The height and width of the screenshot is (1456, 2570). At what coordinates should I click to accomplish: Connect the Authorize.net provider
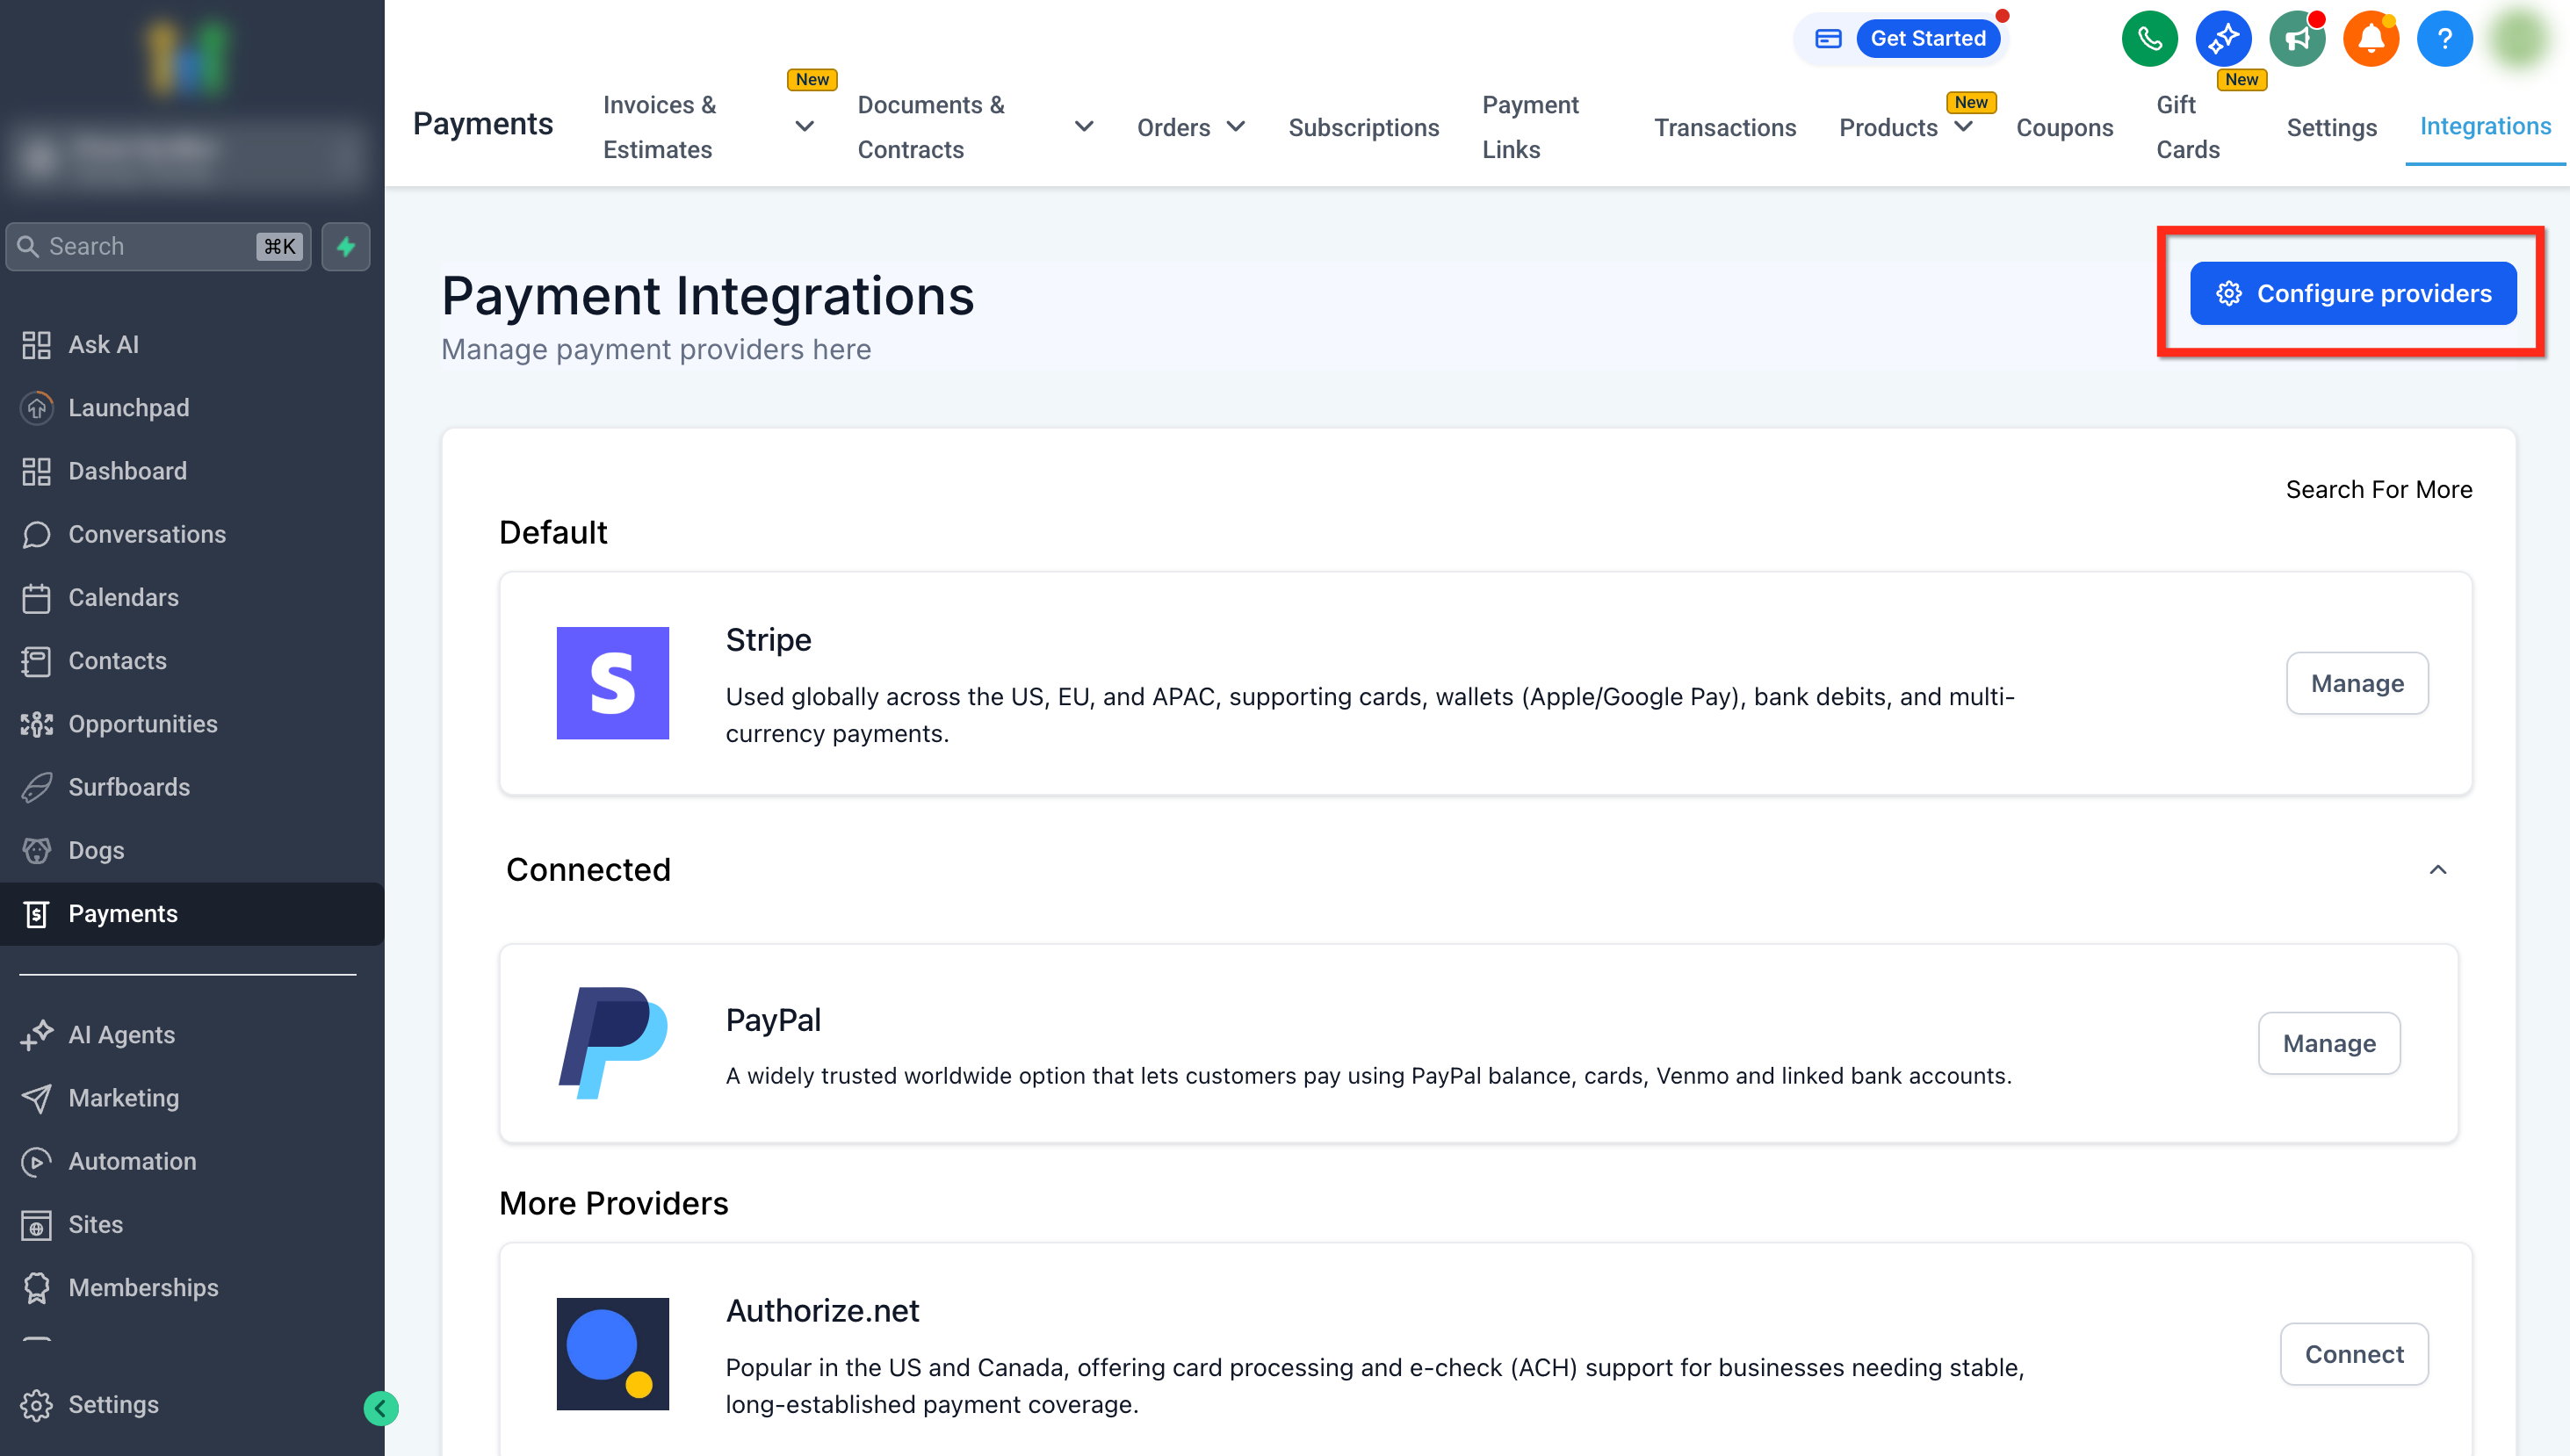pos(2353,1353)
